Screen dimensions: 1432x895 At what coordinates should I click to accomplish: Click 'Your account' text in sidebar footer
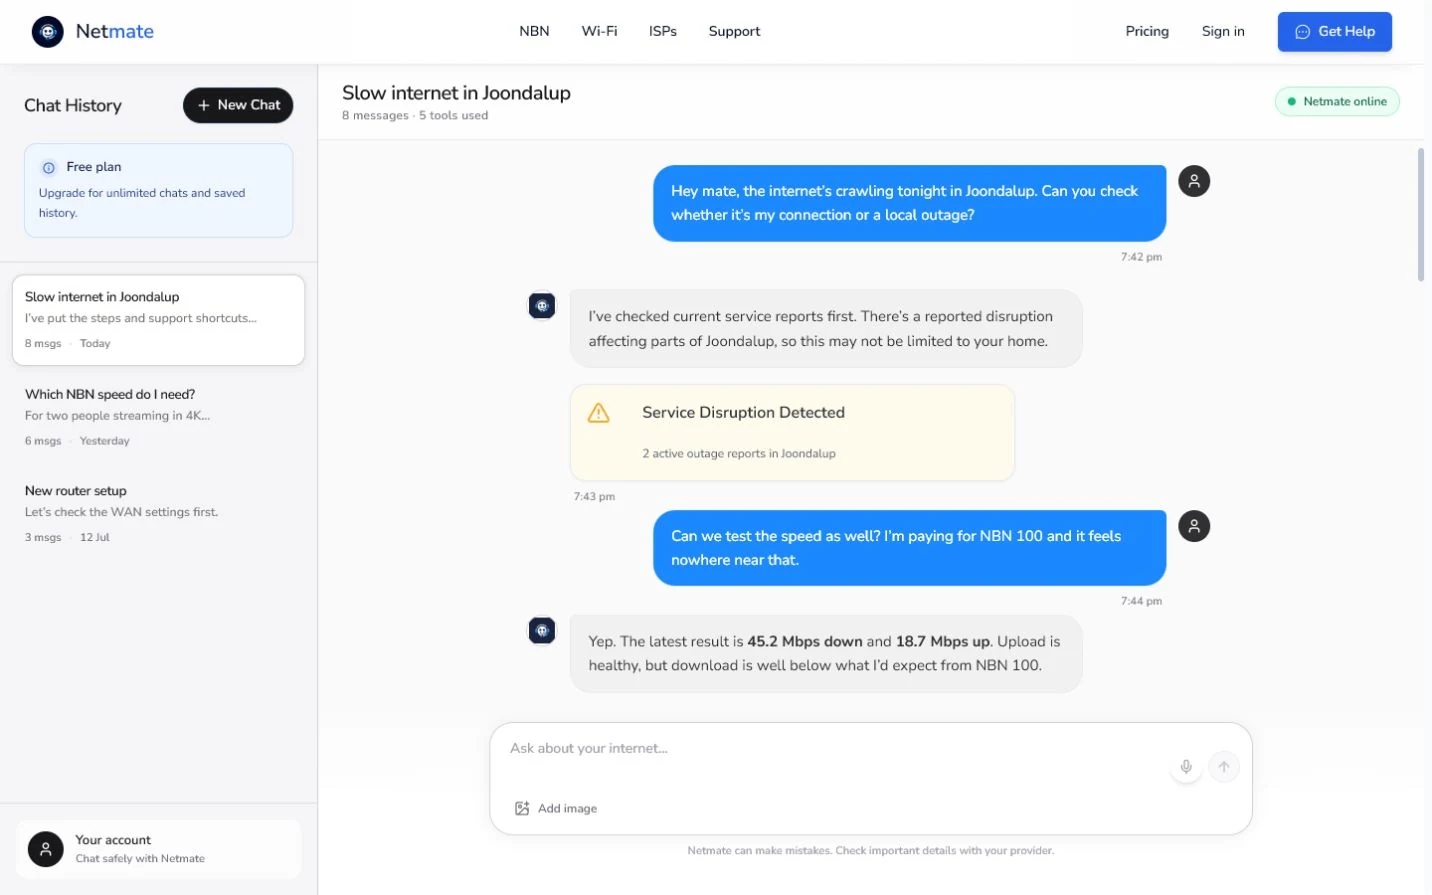(113, 840)
